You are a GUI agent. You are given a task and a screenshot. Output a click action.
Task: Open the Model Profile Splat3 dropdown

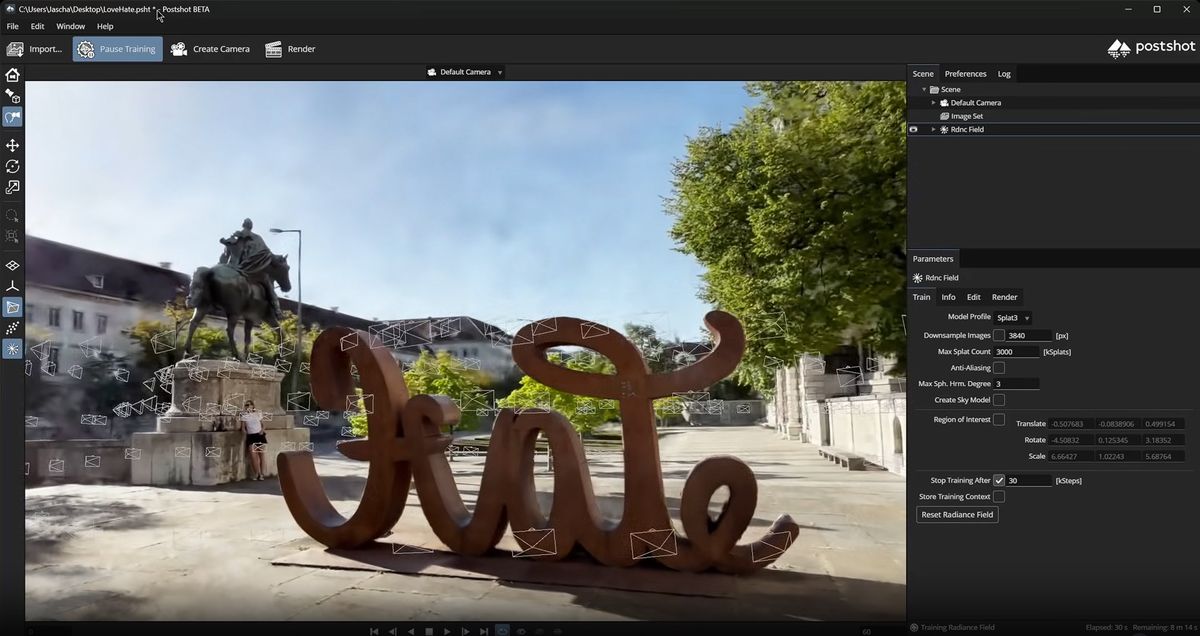click(x=1013, y=317)
